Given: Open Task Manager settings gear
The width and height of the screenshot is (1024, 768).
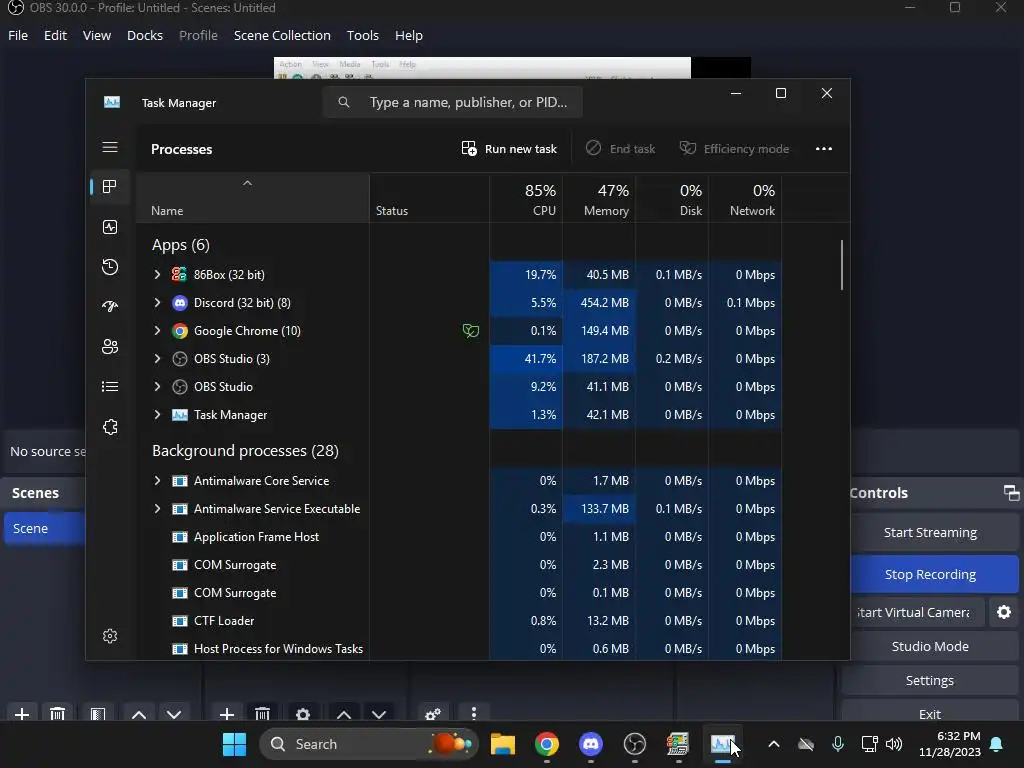Looking at the screenshot, I should (110, 635).
